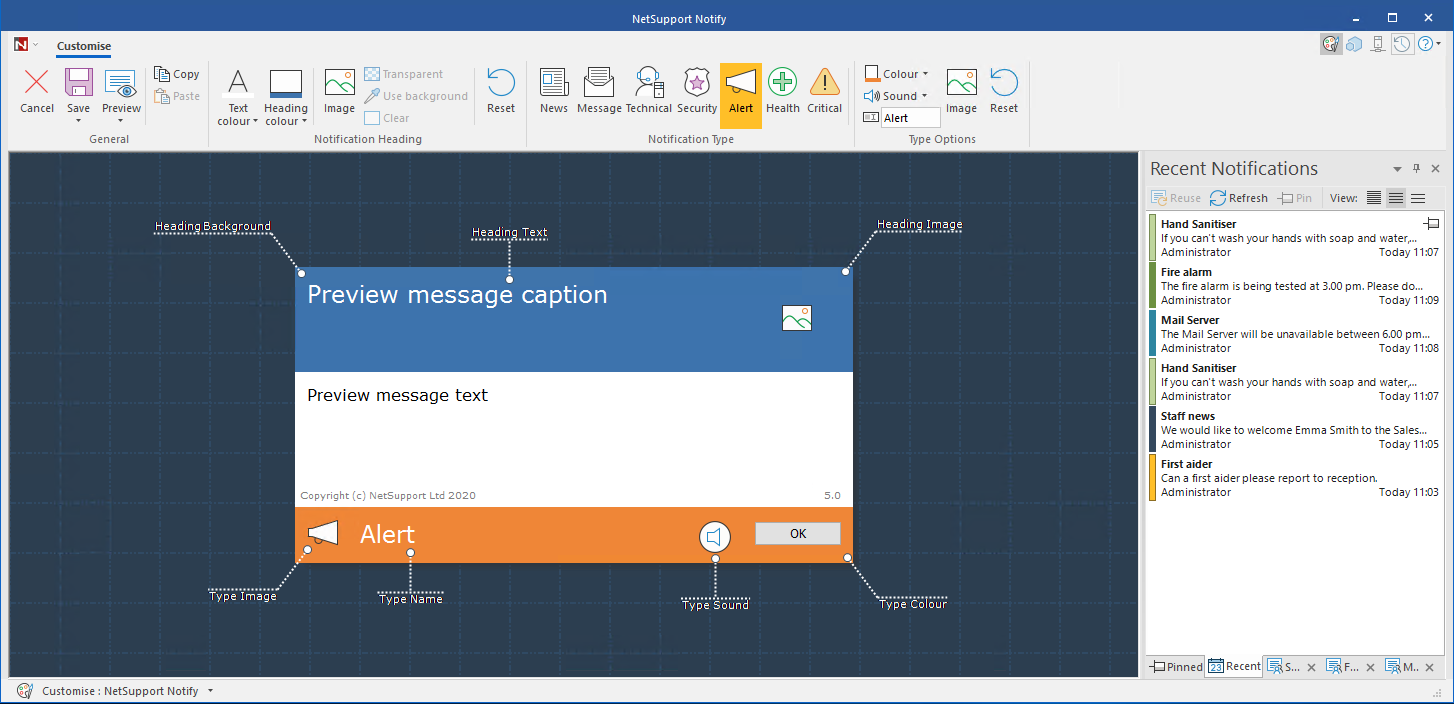Open the Image picker in Notification Heading
Viewport: 1454px width, 704px height.
pyautogui.click(x=339, y=92)
